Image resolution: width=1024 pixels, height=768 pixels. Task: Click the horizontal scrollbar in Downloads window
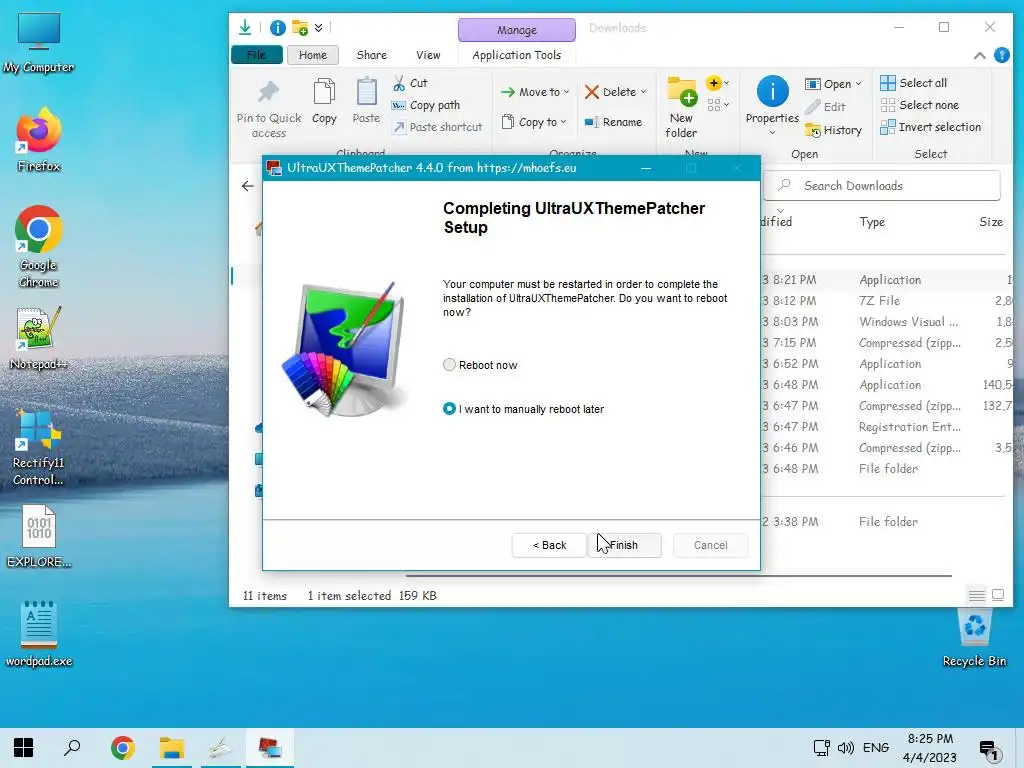tap(679, 576)
